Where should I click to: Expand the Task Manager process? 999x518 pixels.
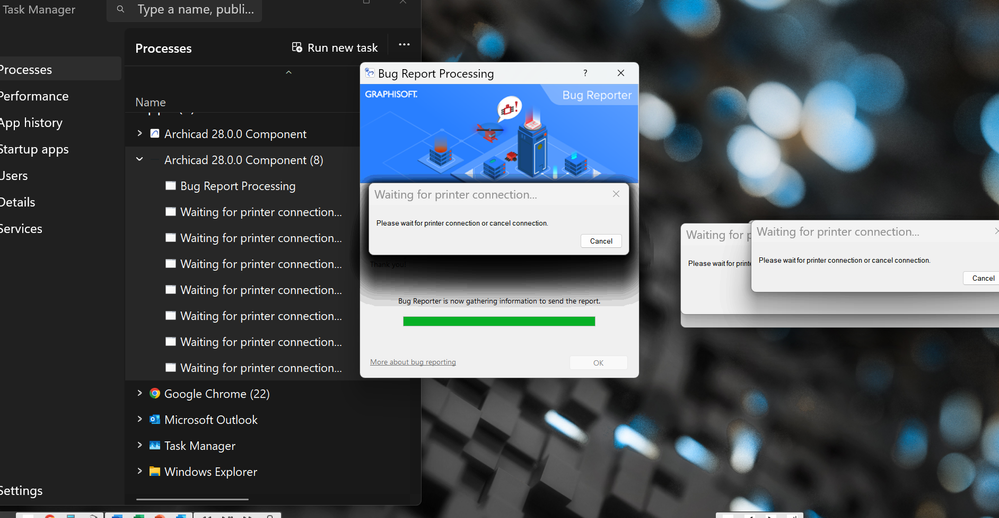pos(140,445)
